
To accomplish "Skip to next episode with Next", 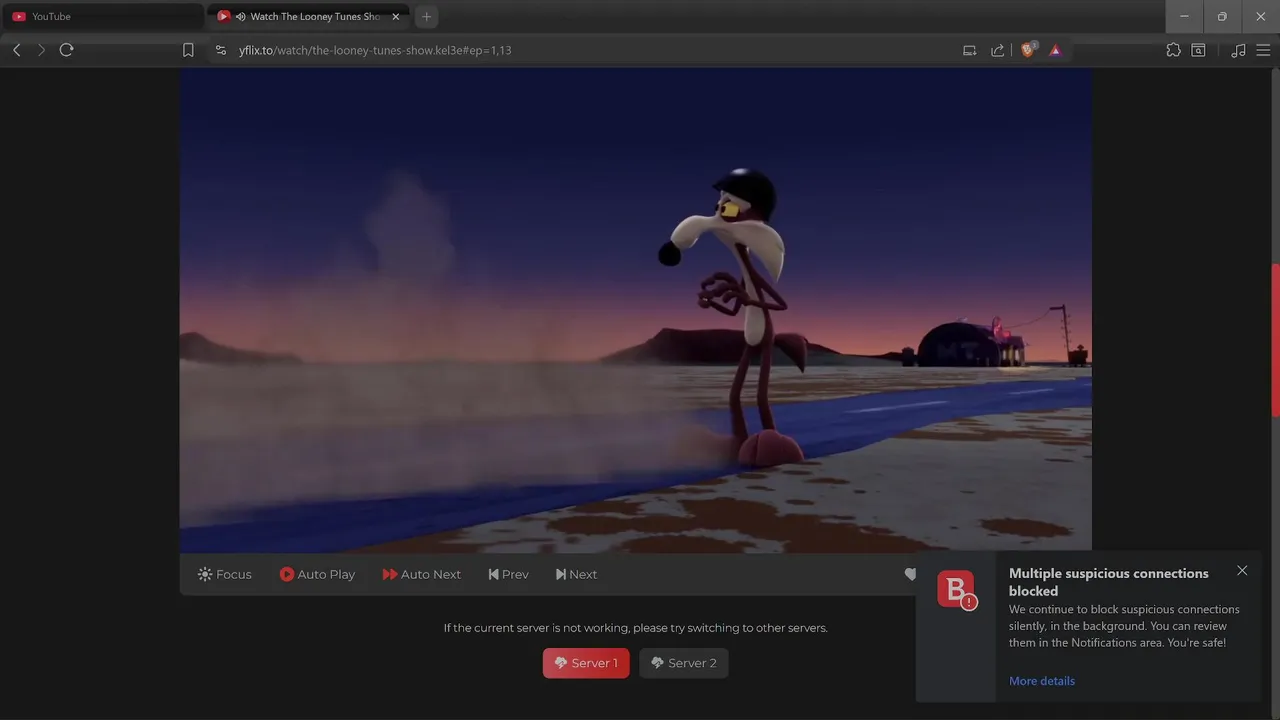I will (576, 574).
